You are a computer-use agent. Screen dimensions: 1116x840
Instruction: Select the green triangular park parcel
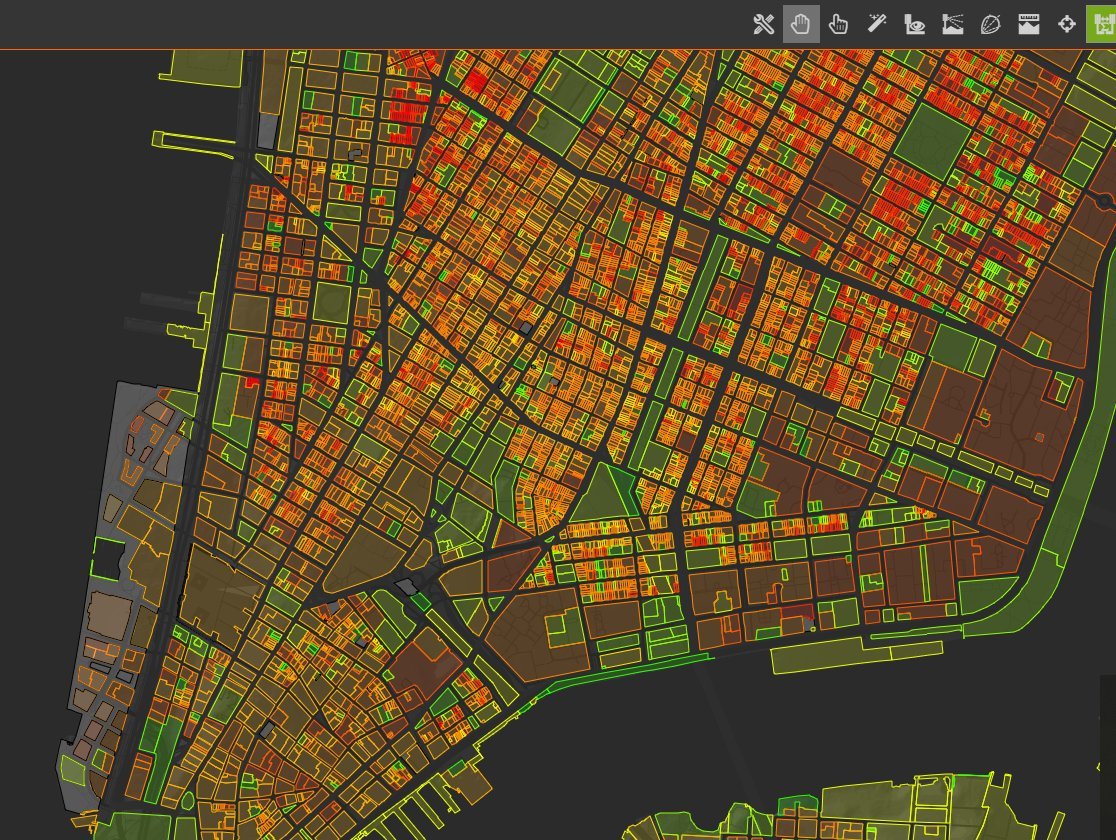[605, 497]
